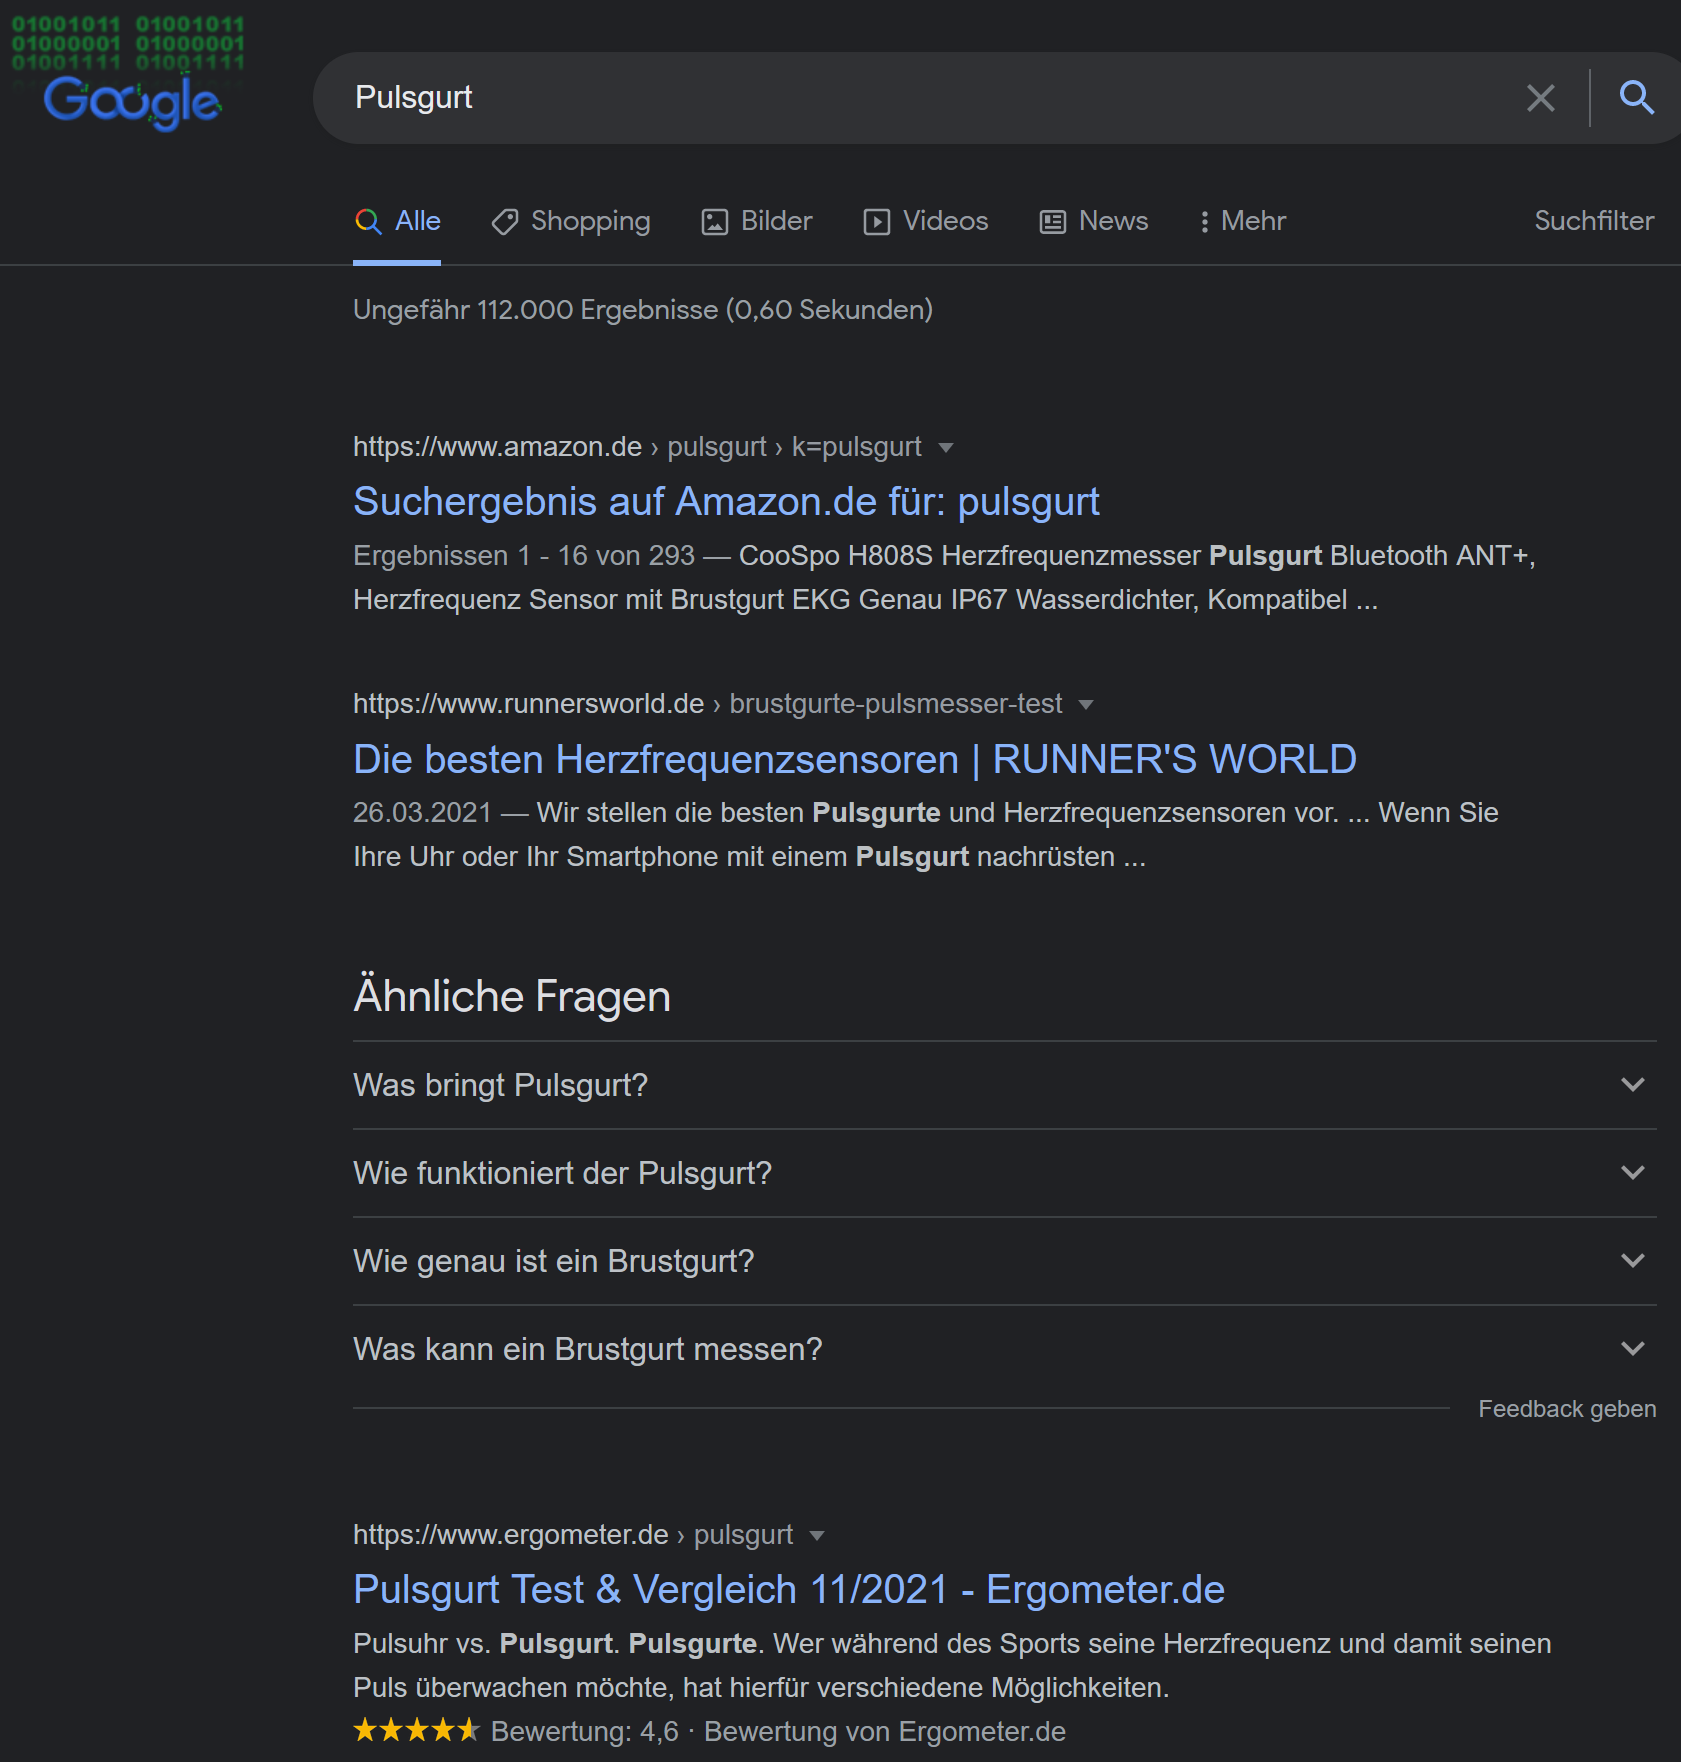The height and width of the screenshot is (1762, 1681).
Task: Open the RUNNER'S WORLD Herzfrequenzsensoren link
Action: [x=854, y=760]
